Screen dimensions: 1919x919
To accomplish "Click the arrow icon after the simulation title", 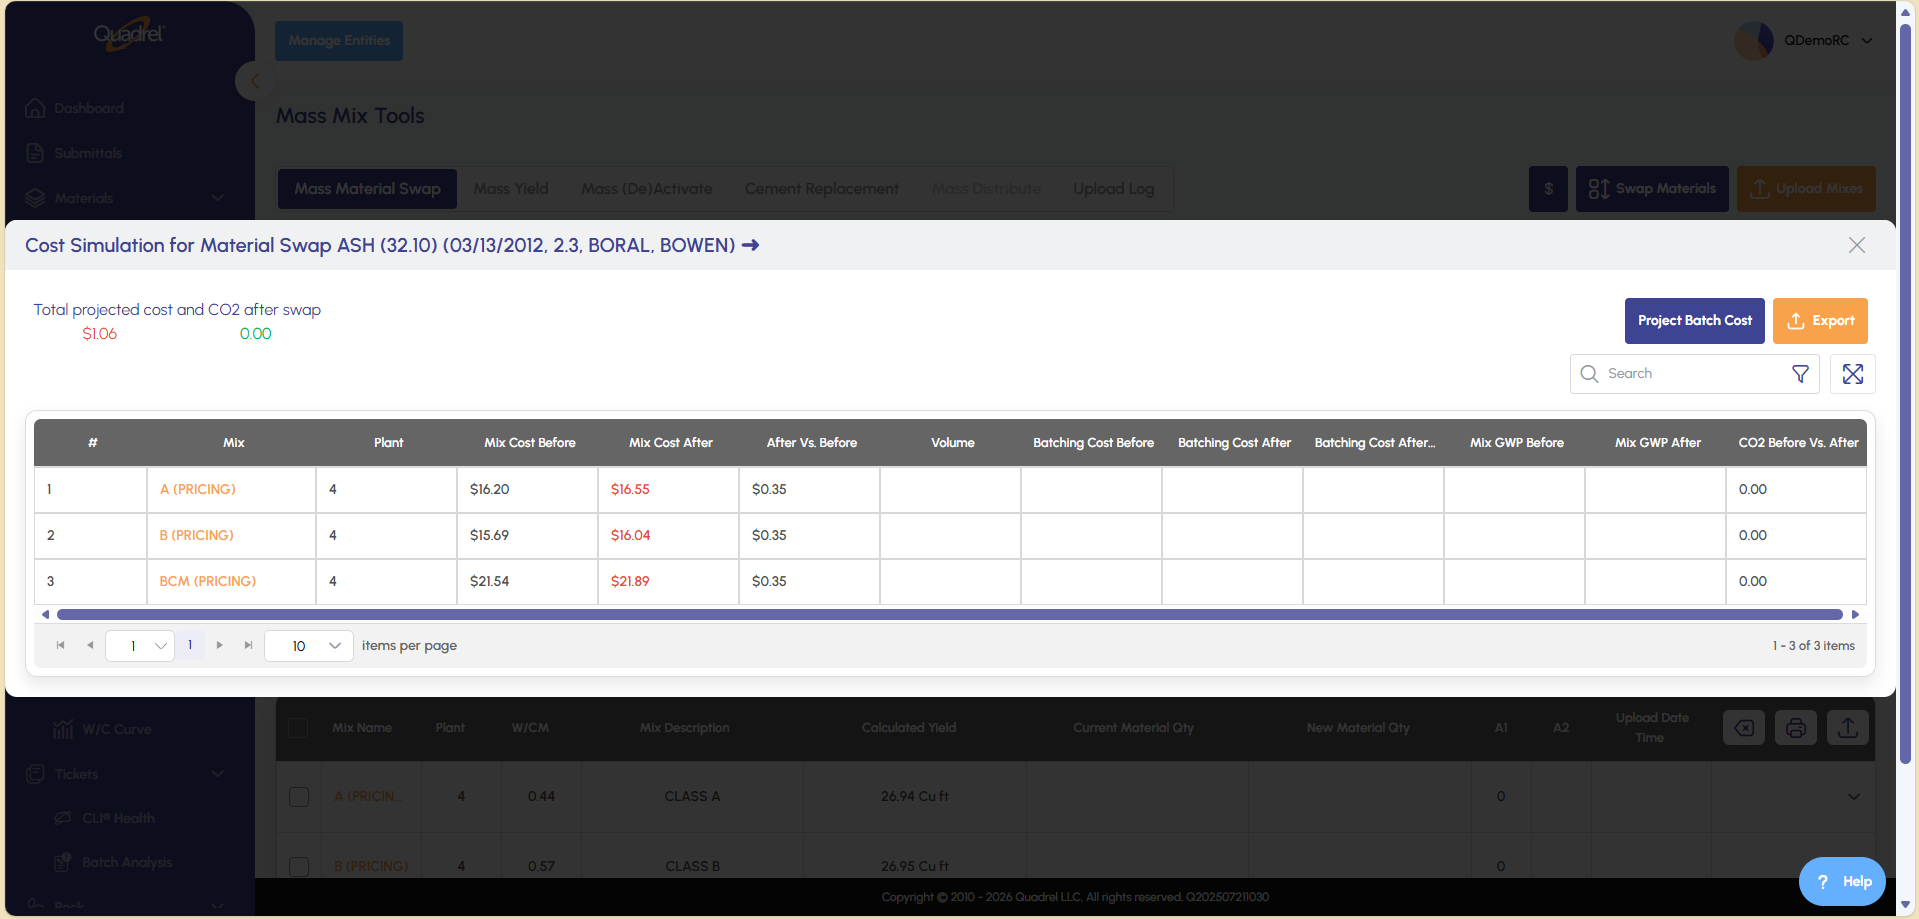I will tap(750, 245).
